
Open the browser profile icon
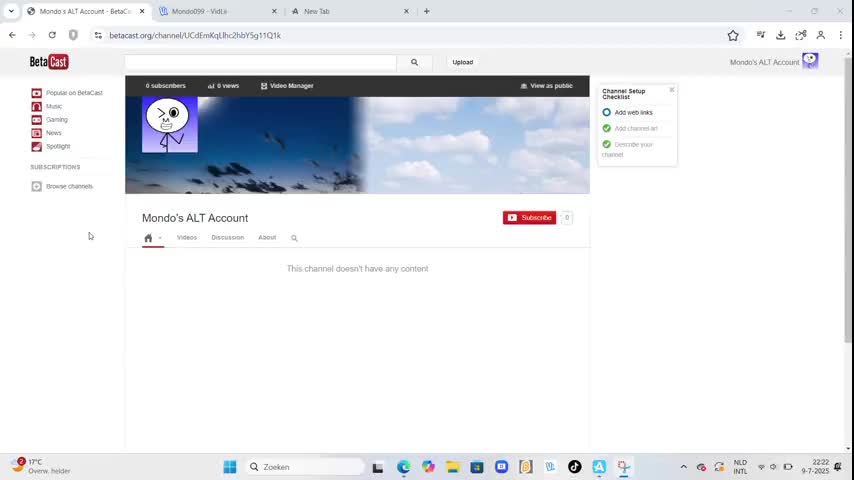(x=821, y=35)
